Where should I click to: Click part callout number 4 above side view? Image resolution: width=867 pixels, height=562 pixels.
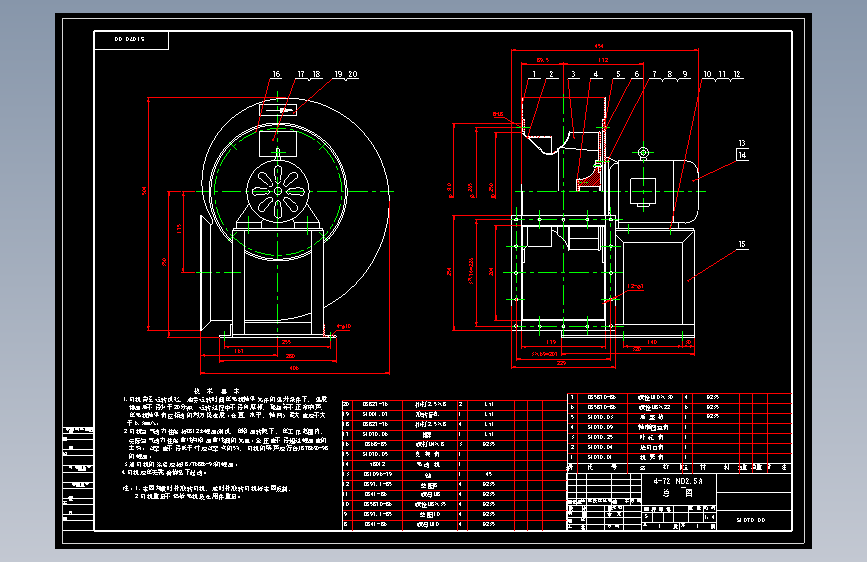coord(596,74)
